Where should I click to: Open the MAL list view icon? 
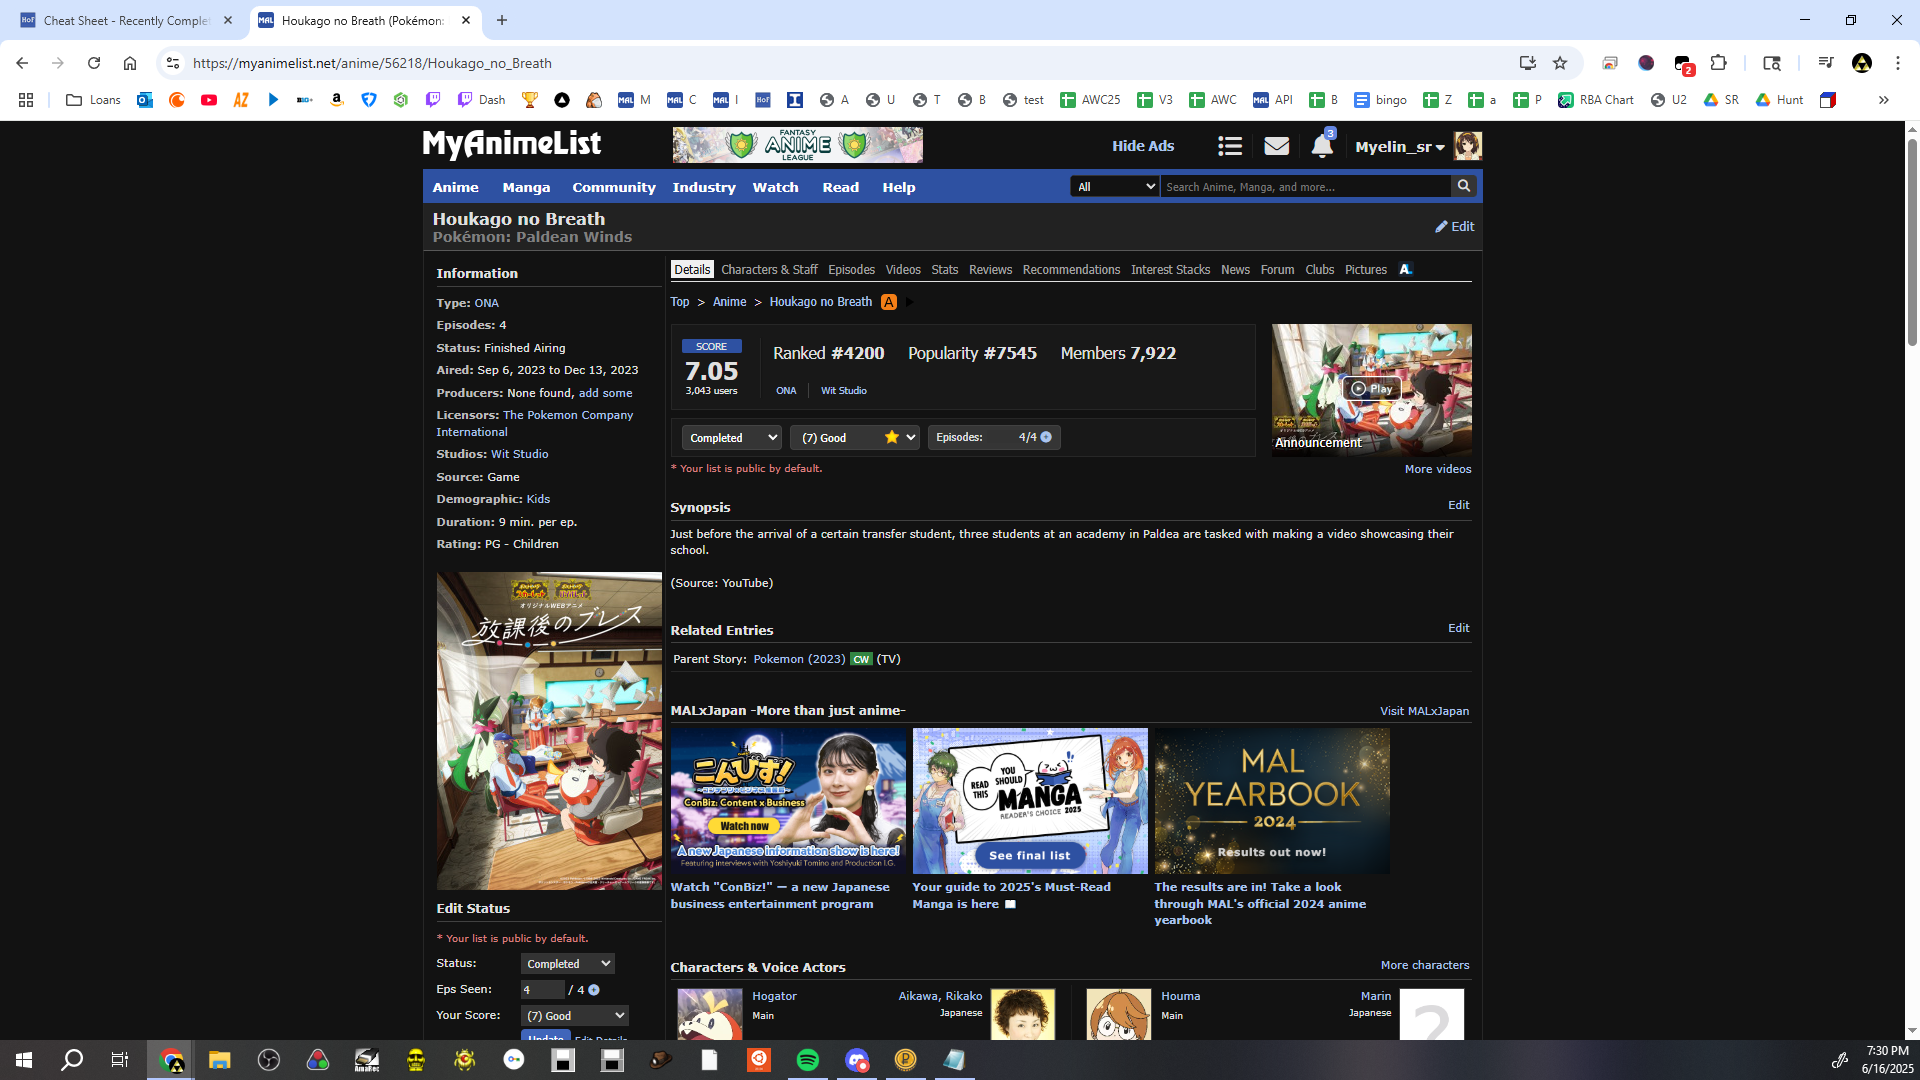coord(1230,146)
